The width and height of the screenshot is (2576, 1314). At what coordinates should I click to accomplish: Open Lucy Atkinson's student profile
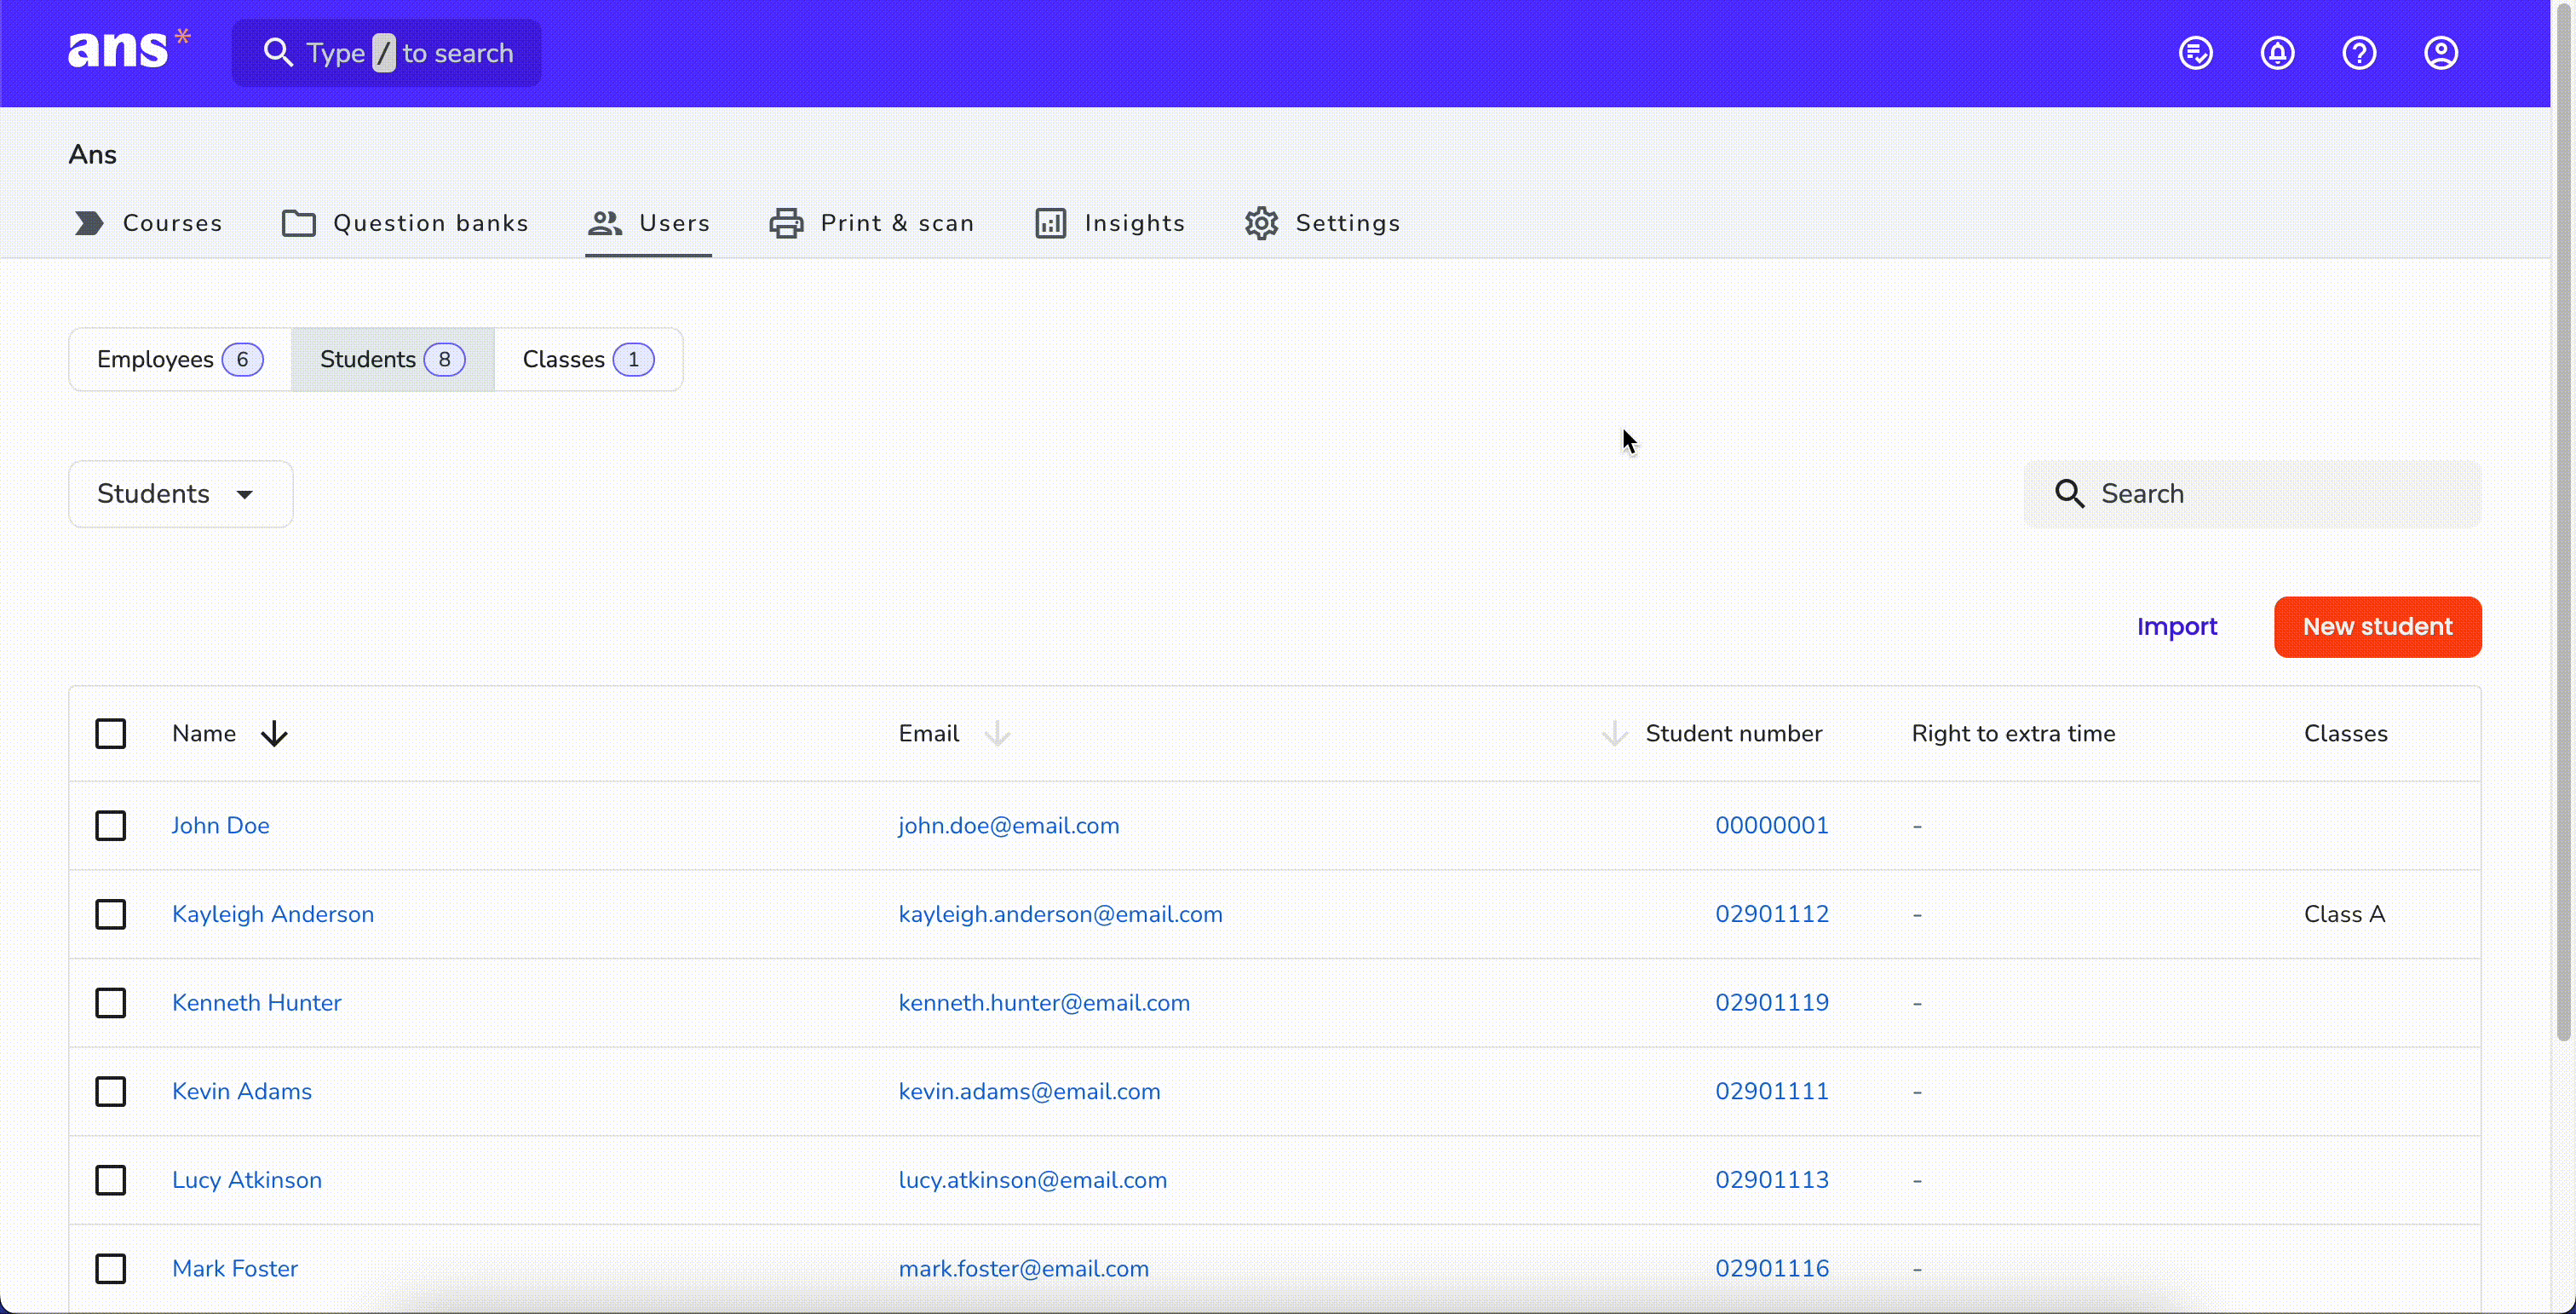point(247,1180)
